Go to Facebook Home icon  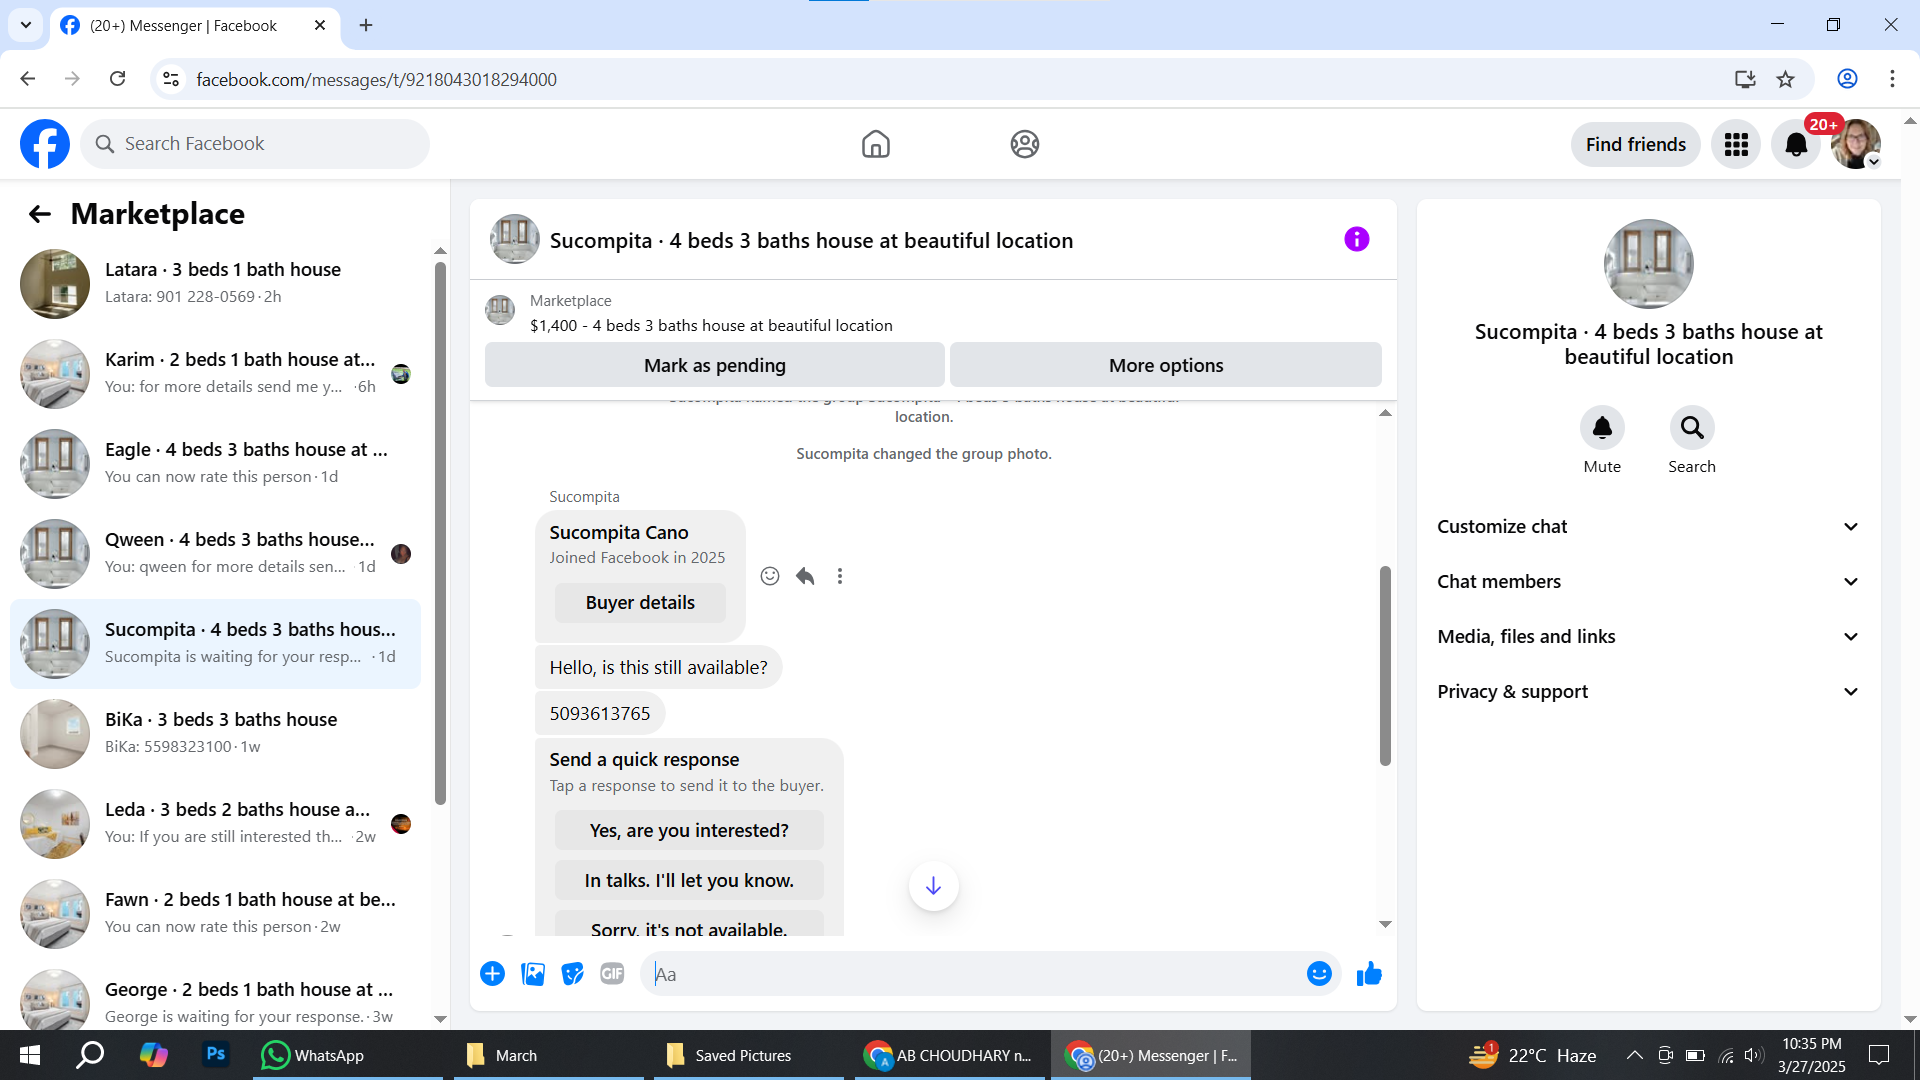[x=875, y=144]
